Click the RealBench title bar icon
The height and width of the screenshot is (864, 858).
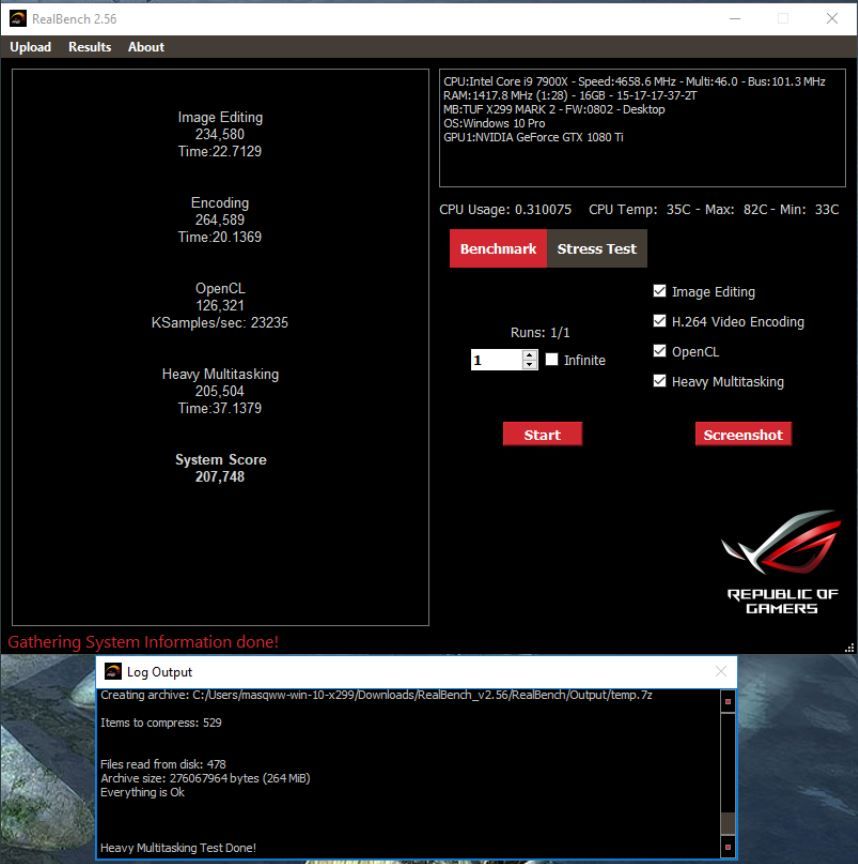pos(18,19)
